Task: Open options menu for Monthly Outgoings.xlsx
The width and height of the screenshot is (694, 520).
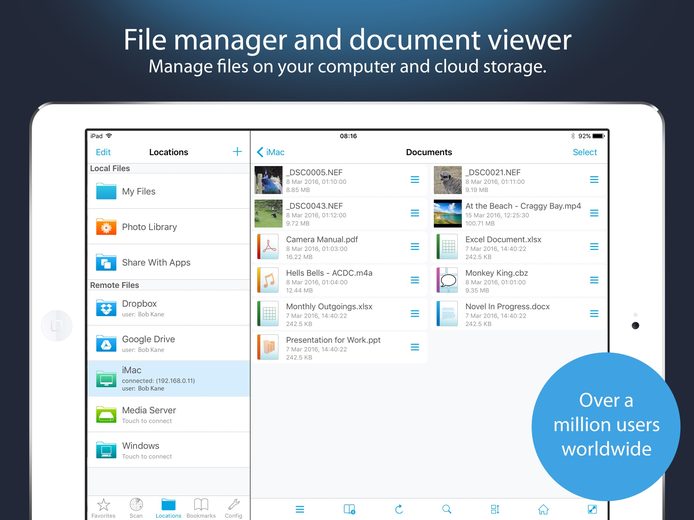Action: (x=415, y=313)
